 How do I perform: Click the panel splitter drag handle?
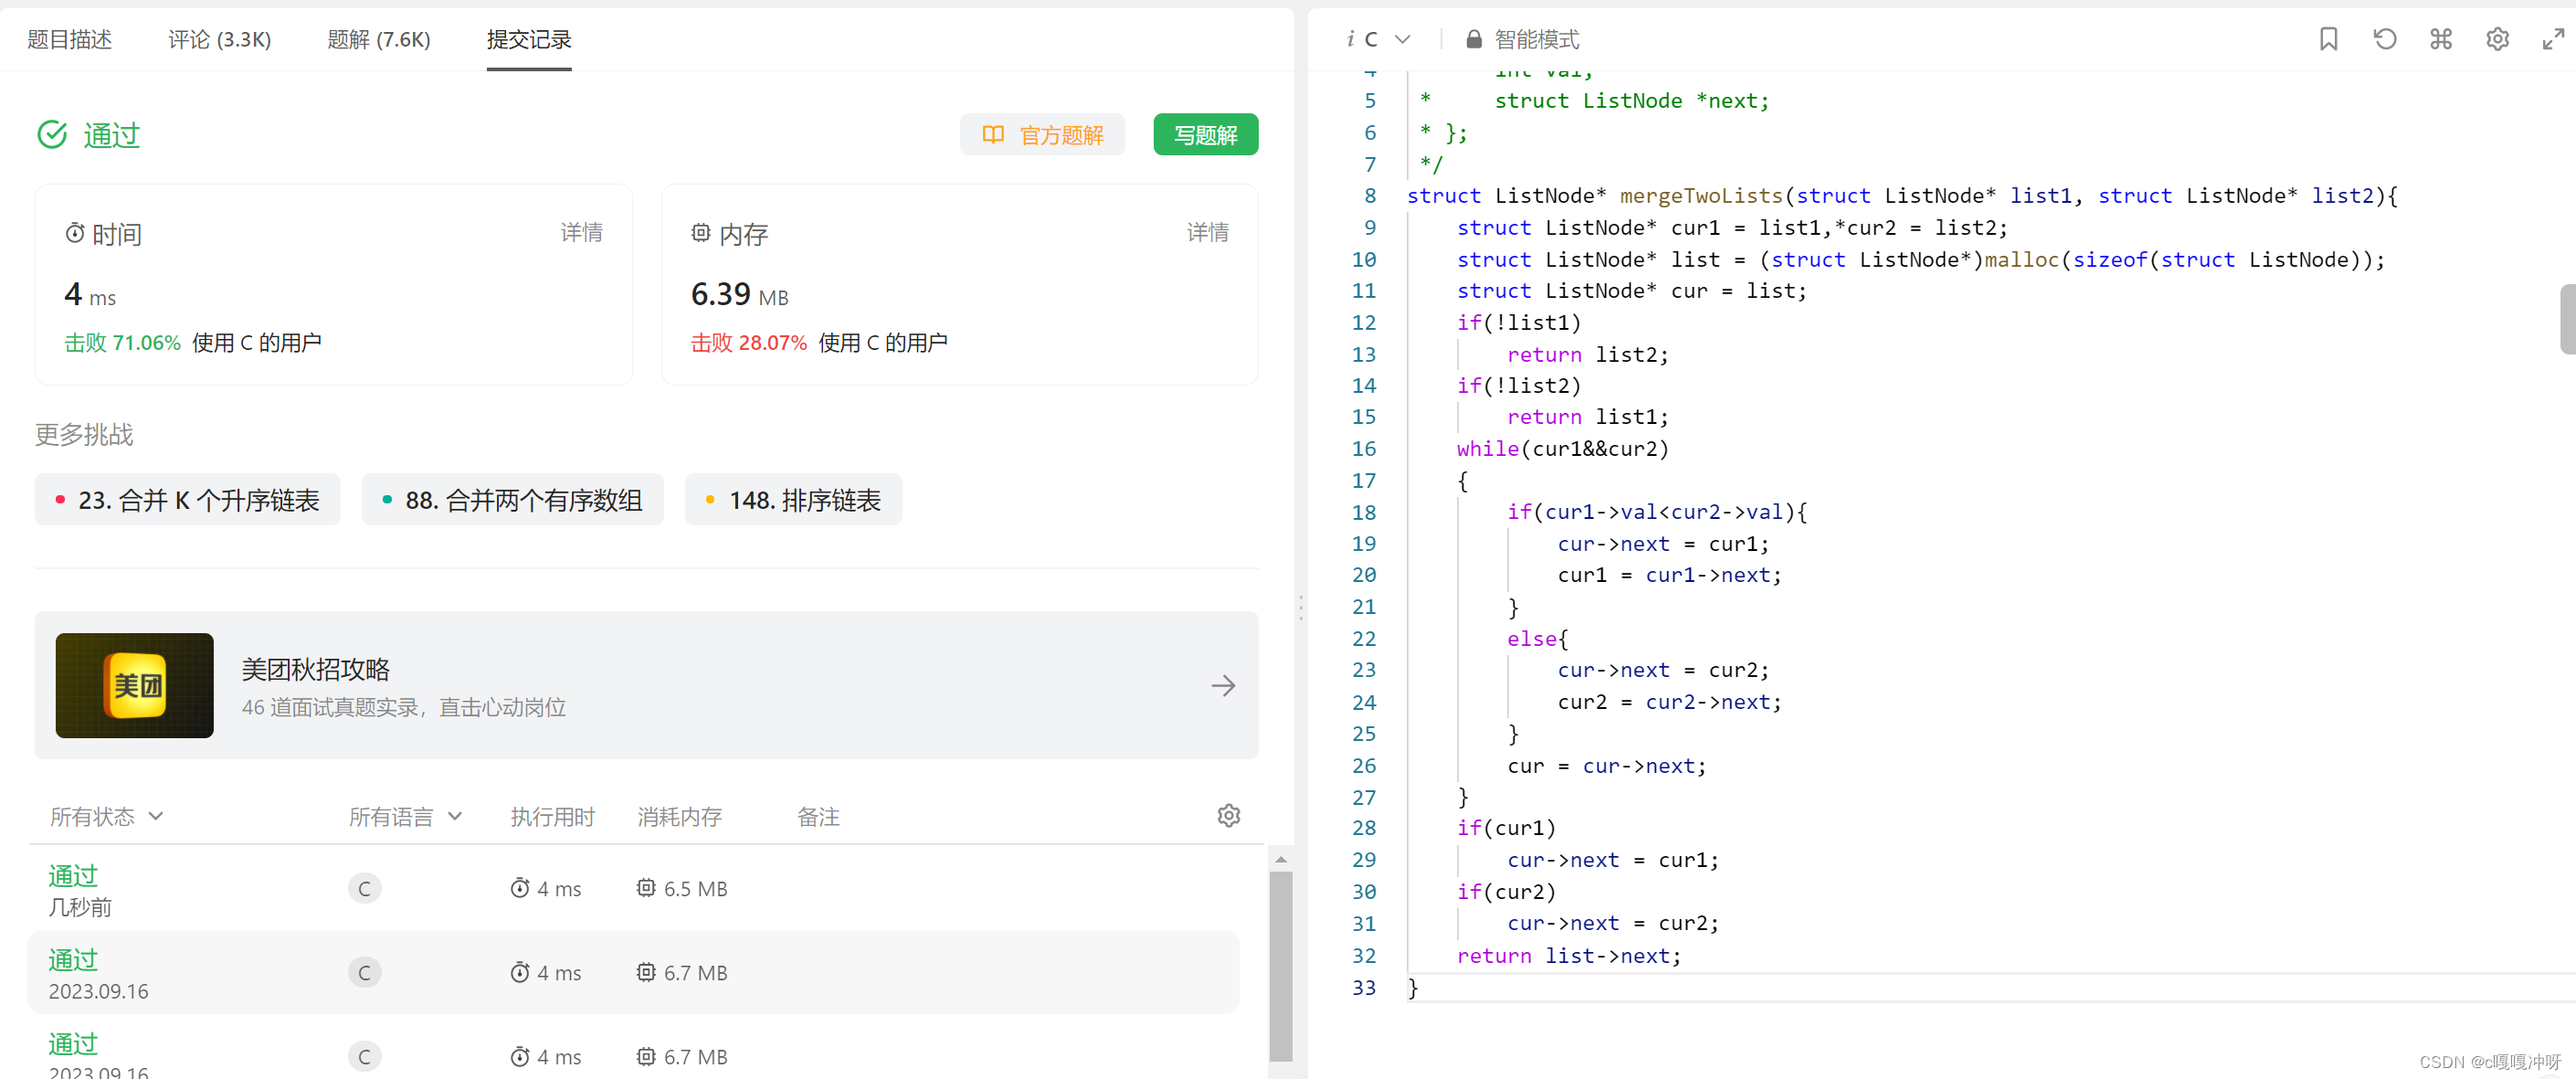[1300, 607]
